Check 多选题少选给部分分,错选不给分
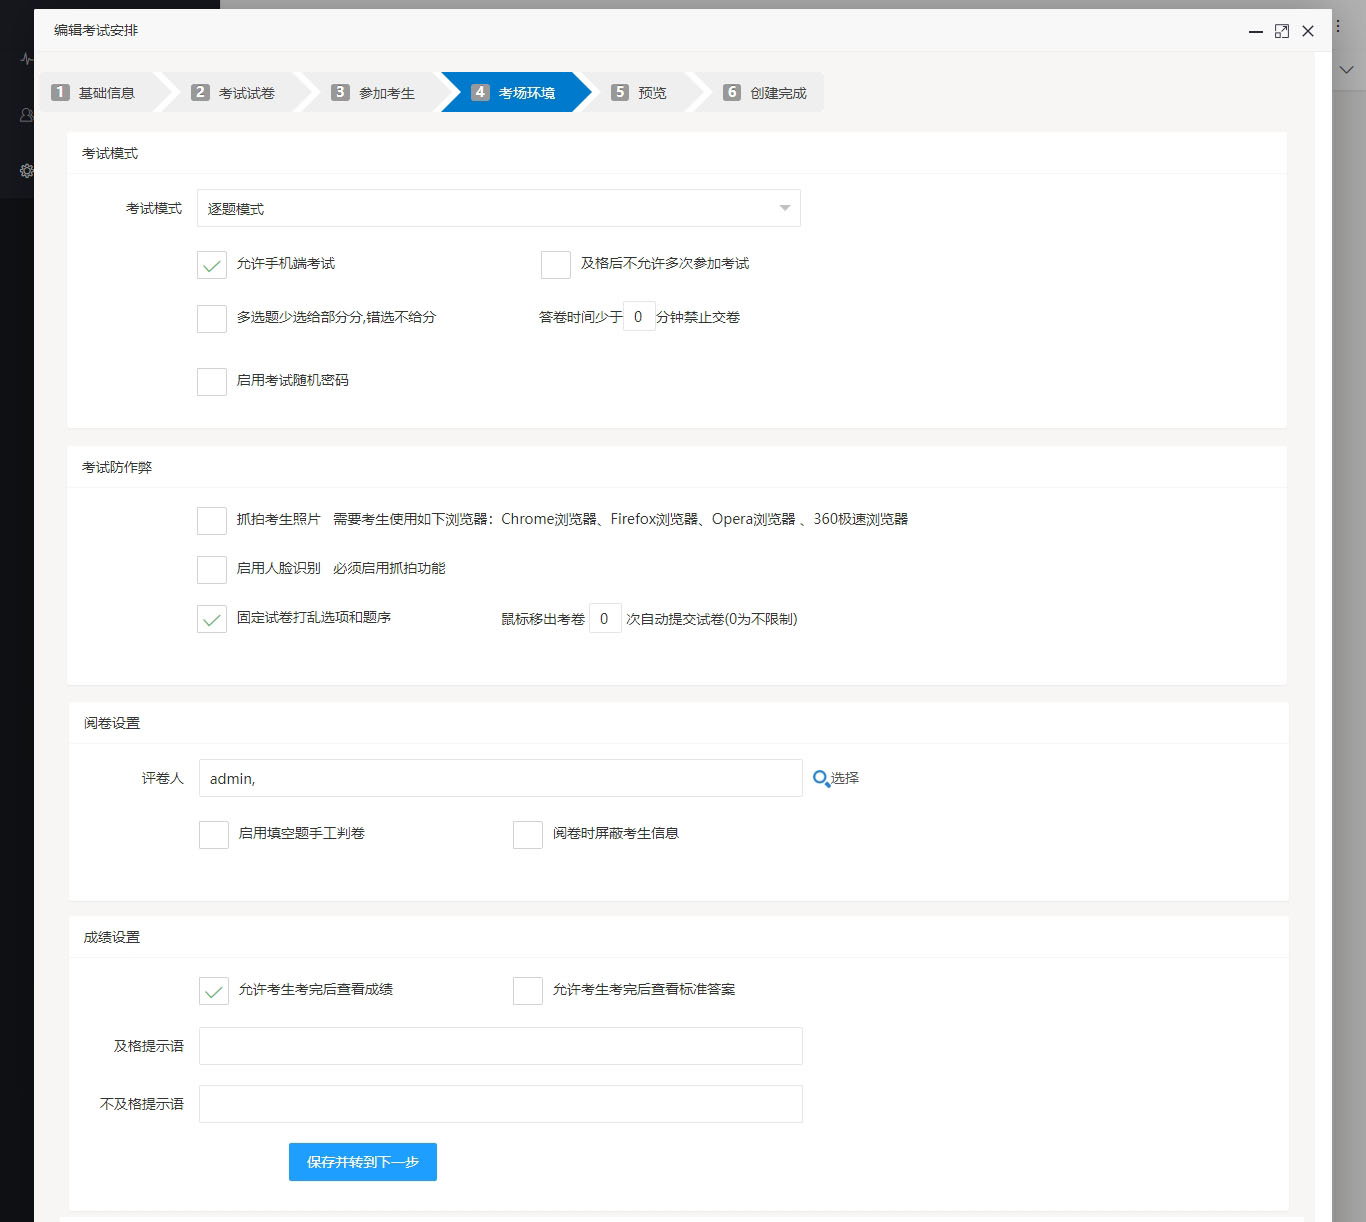Viewport: 1366px width, 1222px height. pos(212,319)
